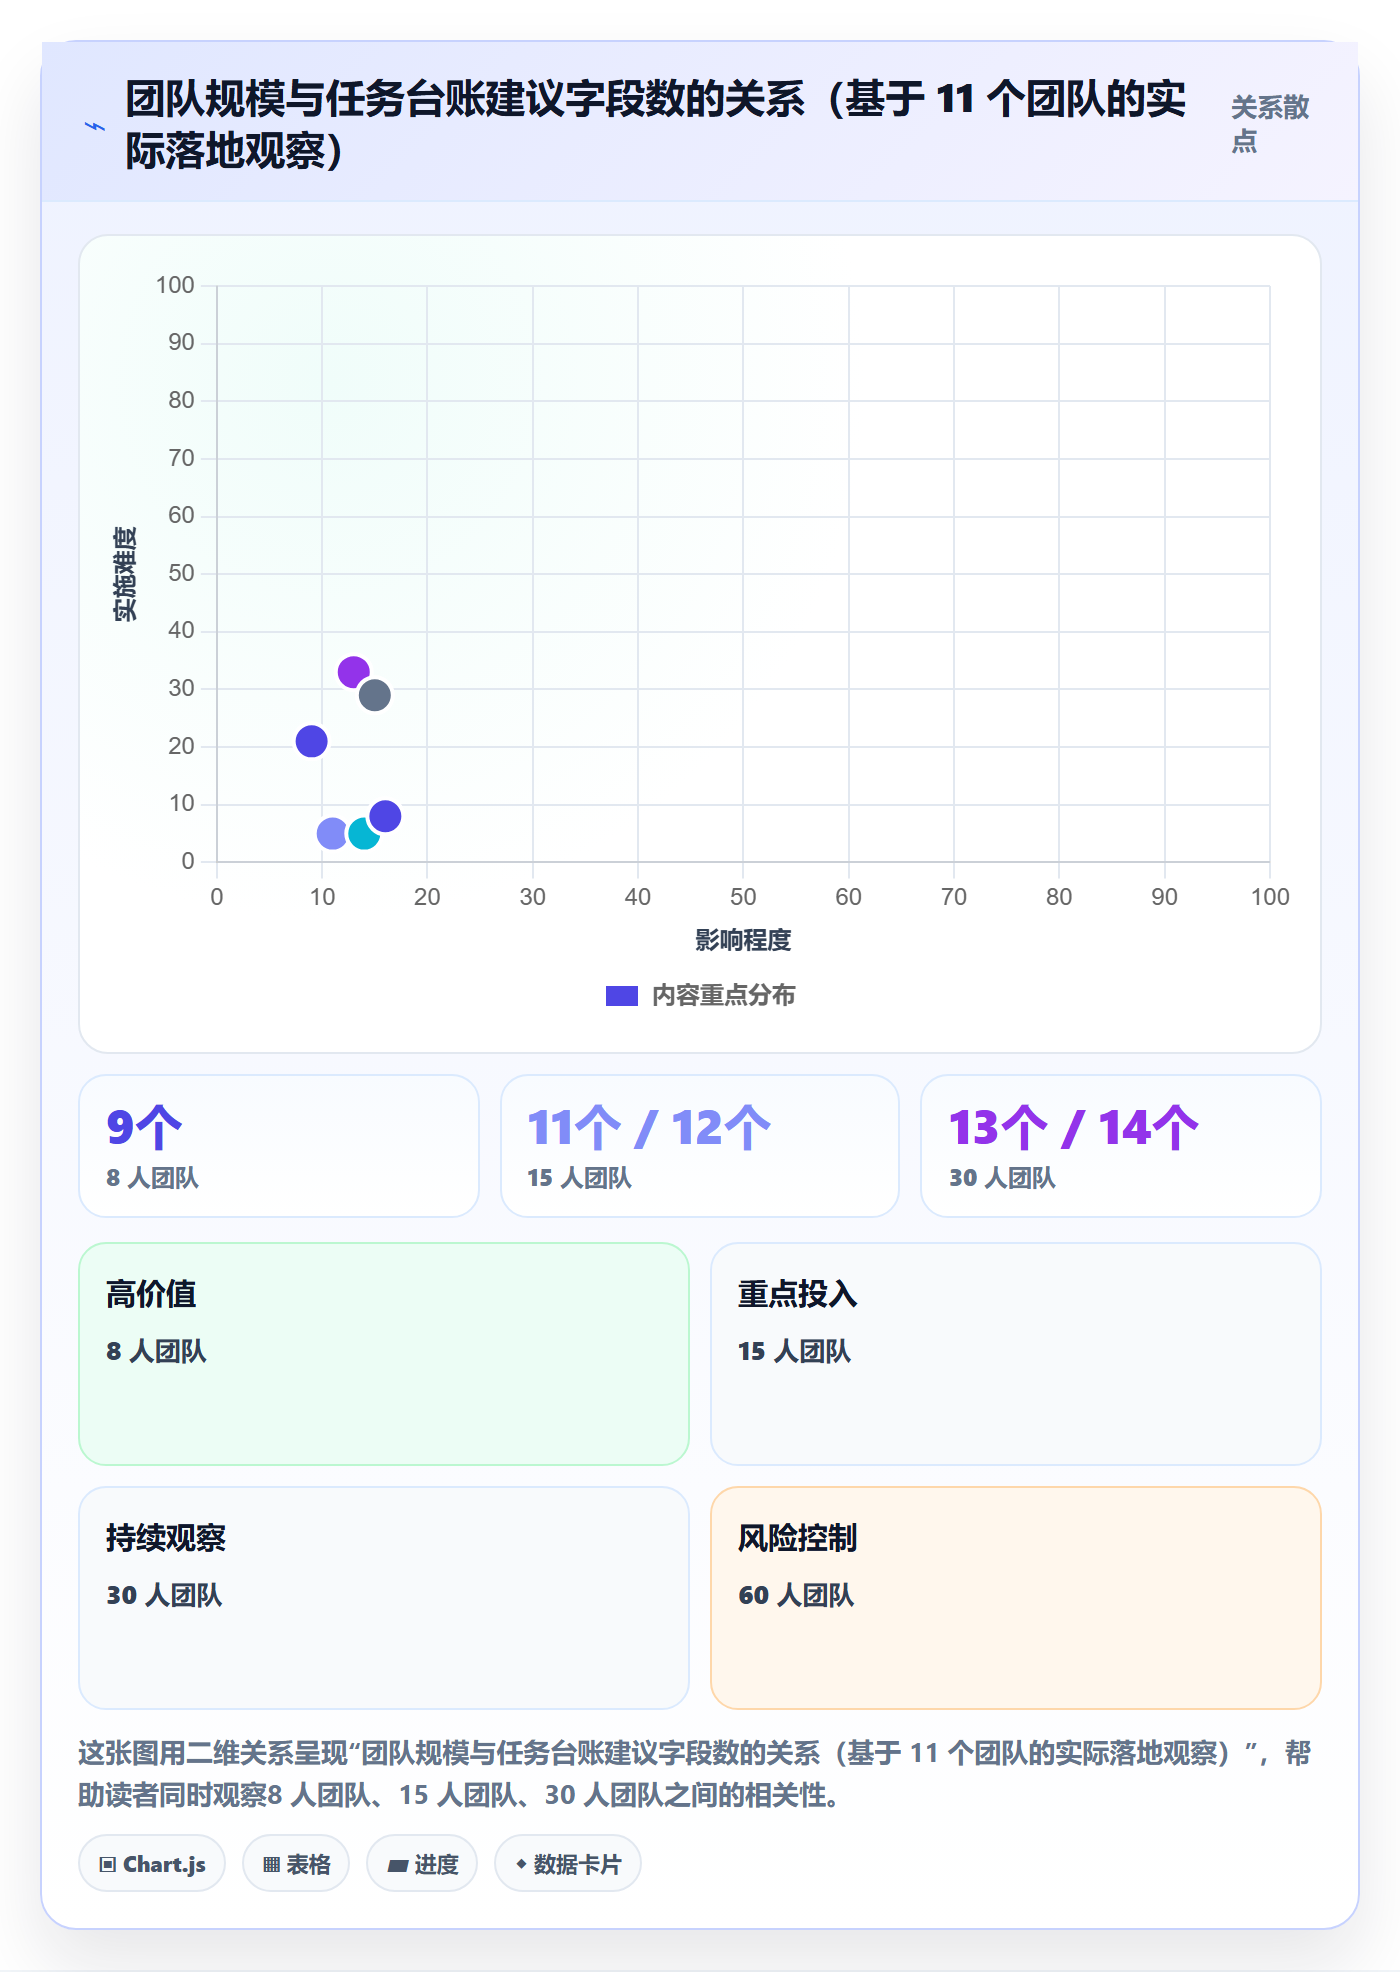Click the 影响程度 x-axis title
The width and height of the screenshot is (1400, 1972).
pos(743,940)
